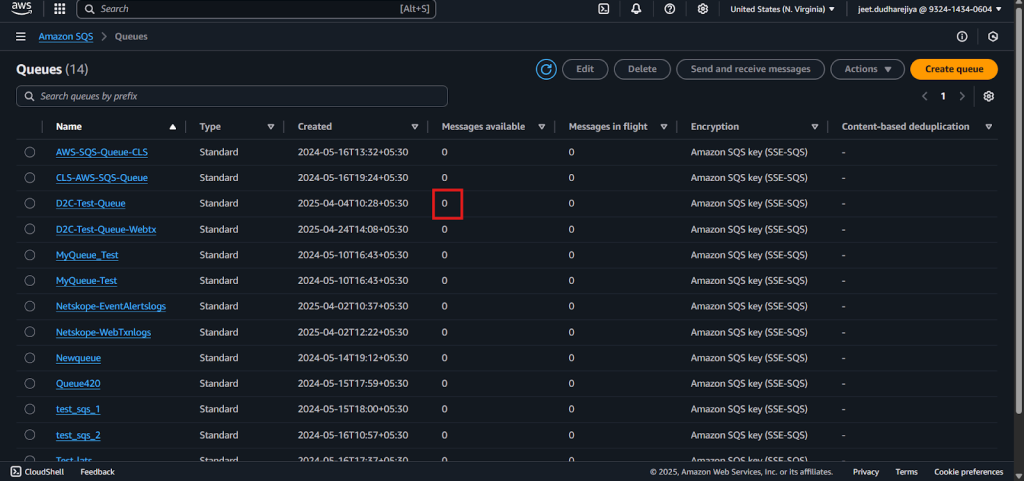Image resolution: width=1024 pixels, height=481 pixels.
Task: Select the MyQueue-Test radio button
Action: [30, 281]
